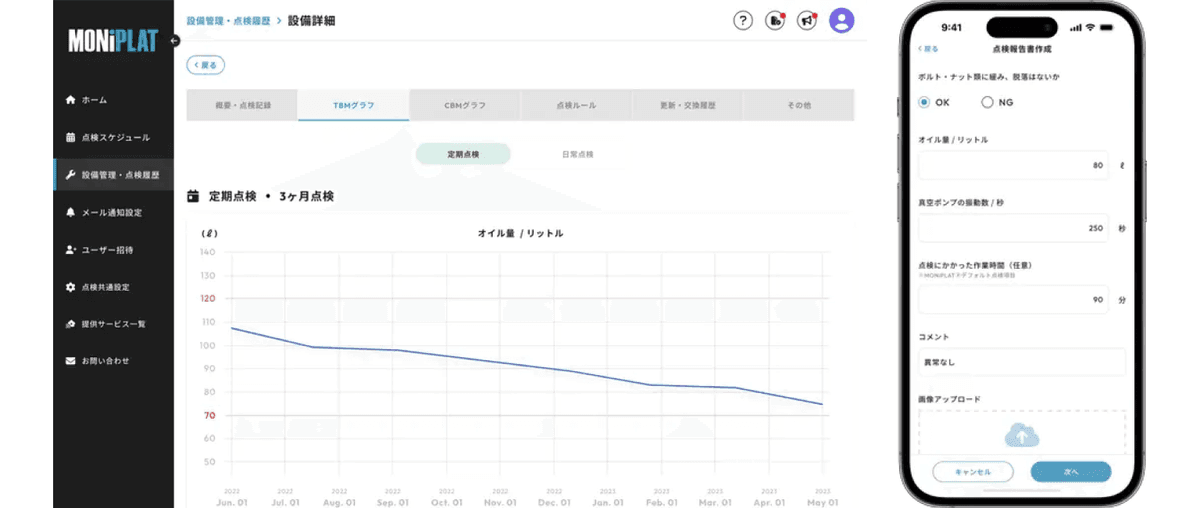Screen dimensions: 1200x508
Task: Open the document notifications icon
Action: point(775,21)
